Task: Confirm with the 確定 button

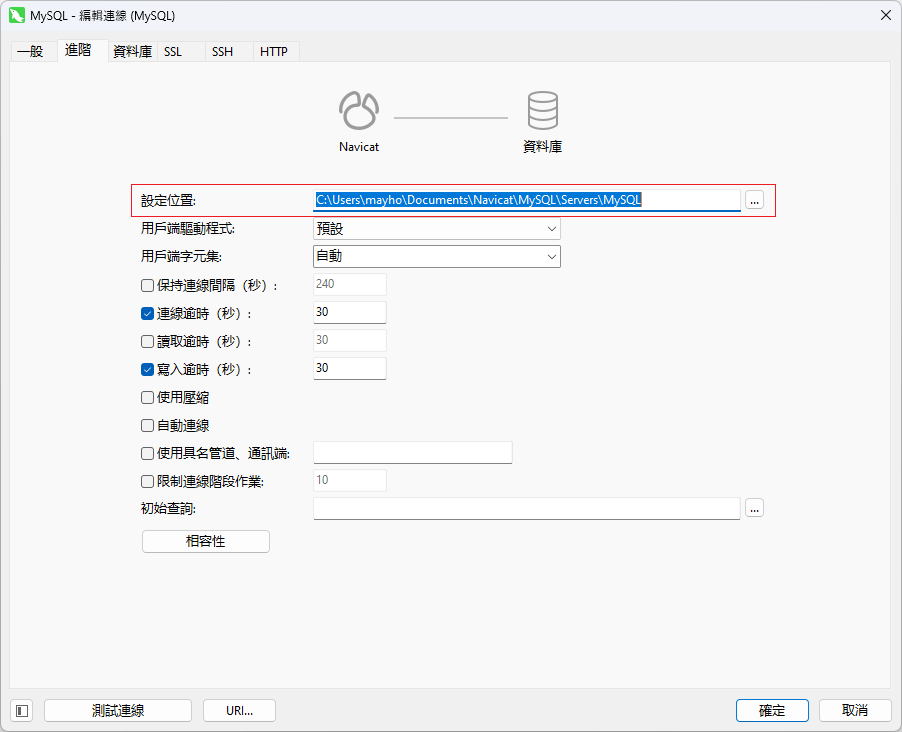Action: tap(772, 711)
